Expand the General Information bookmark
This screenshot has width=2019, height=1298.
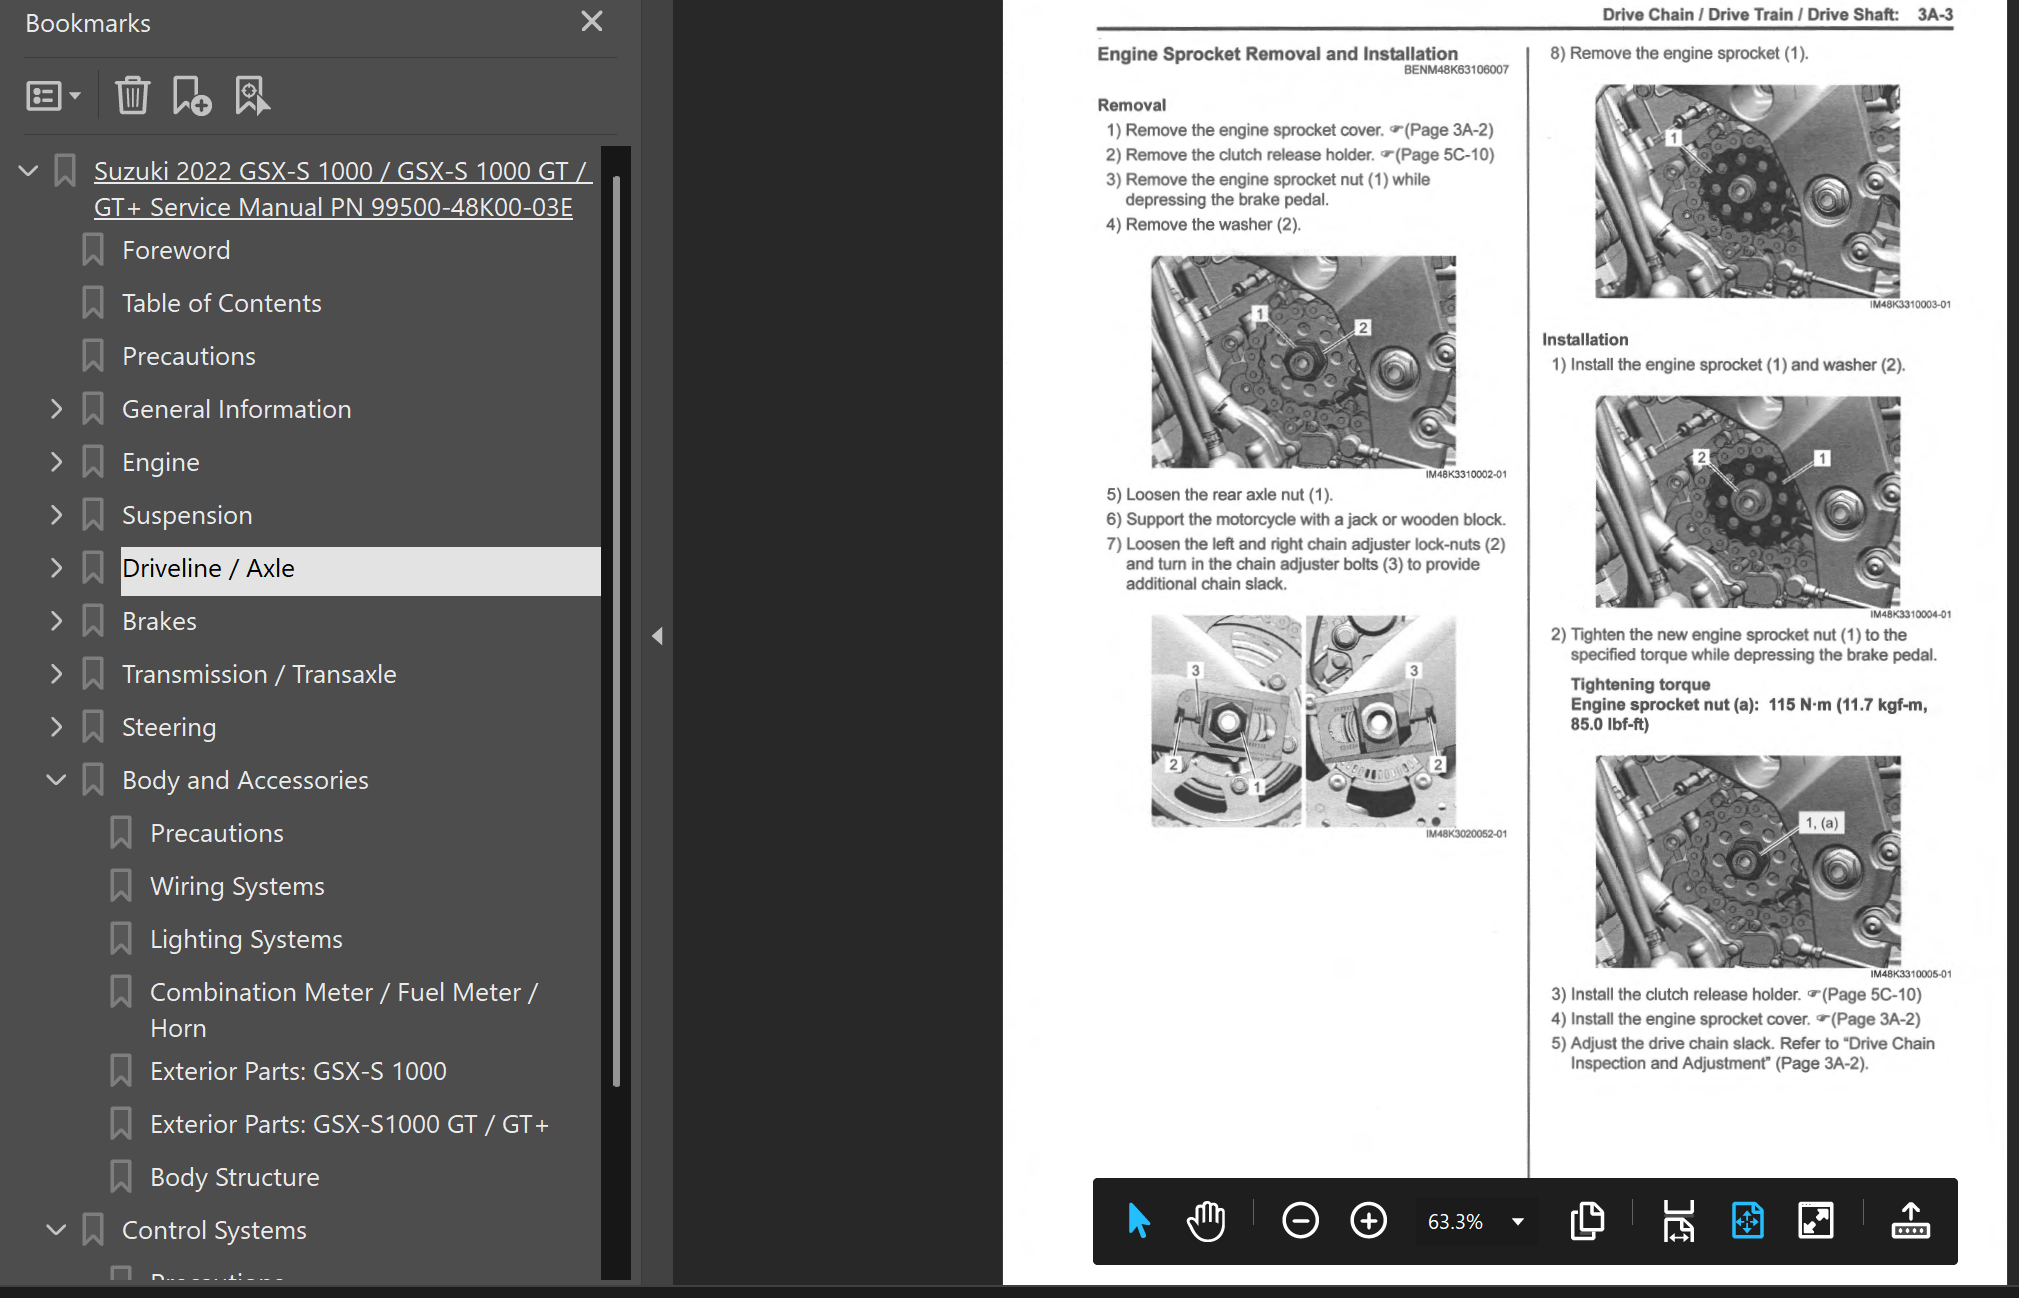pos(57,409)
